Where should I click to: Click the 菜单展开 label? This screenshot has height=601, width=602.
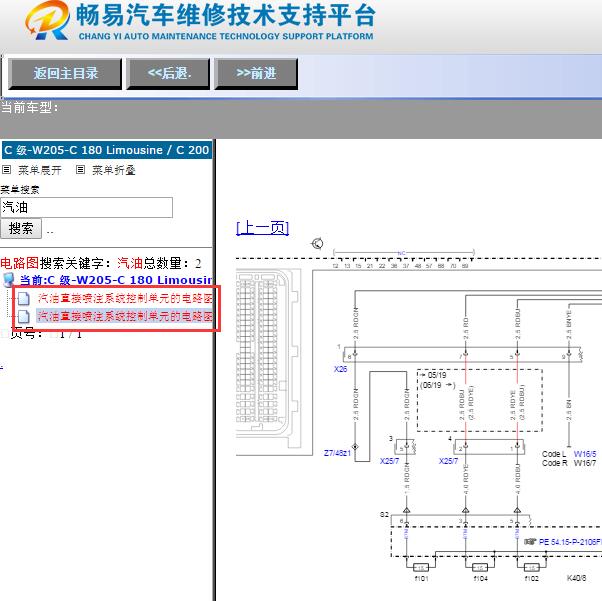[40, 170]
